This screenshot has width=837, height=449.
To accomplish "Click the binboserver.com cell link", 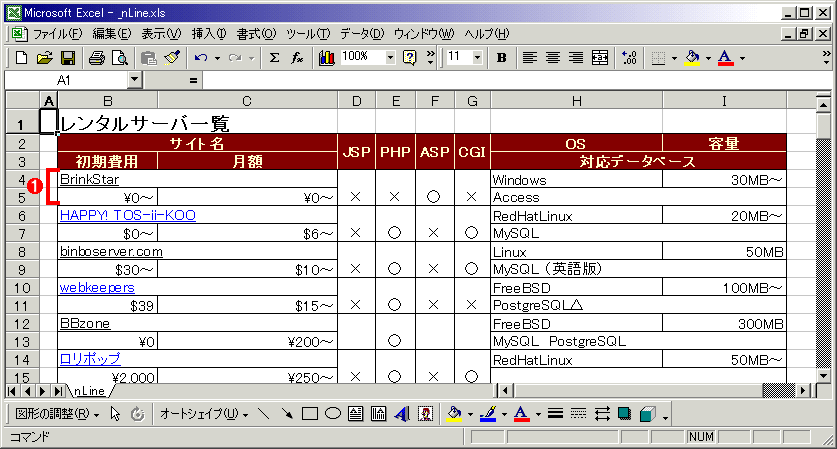I will (111, 251).
